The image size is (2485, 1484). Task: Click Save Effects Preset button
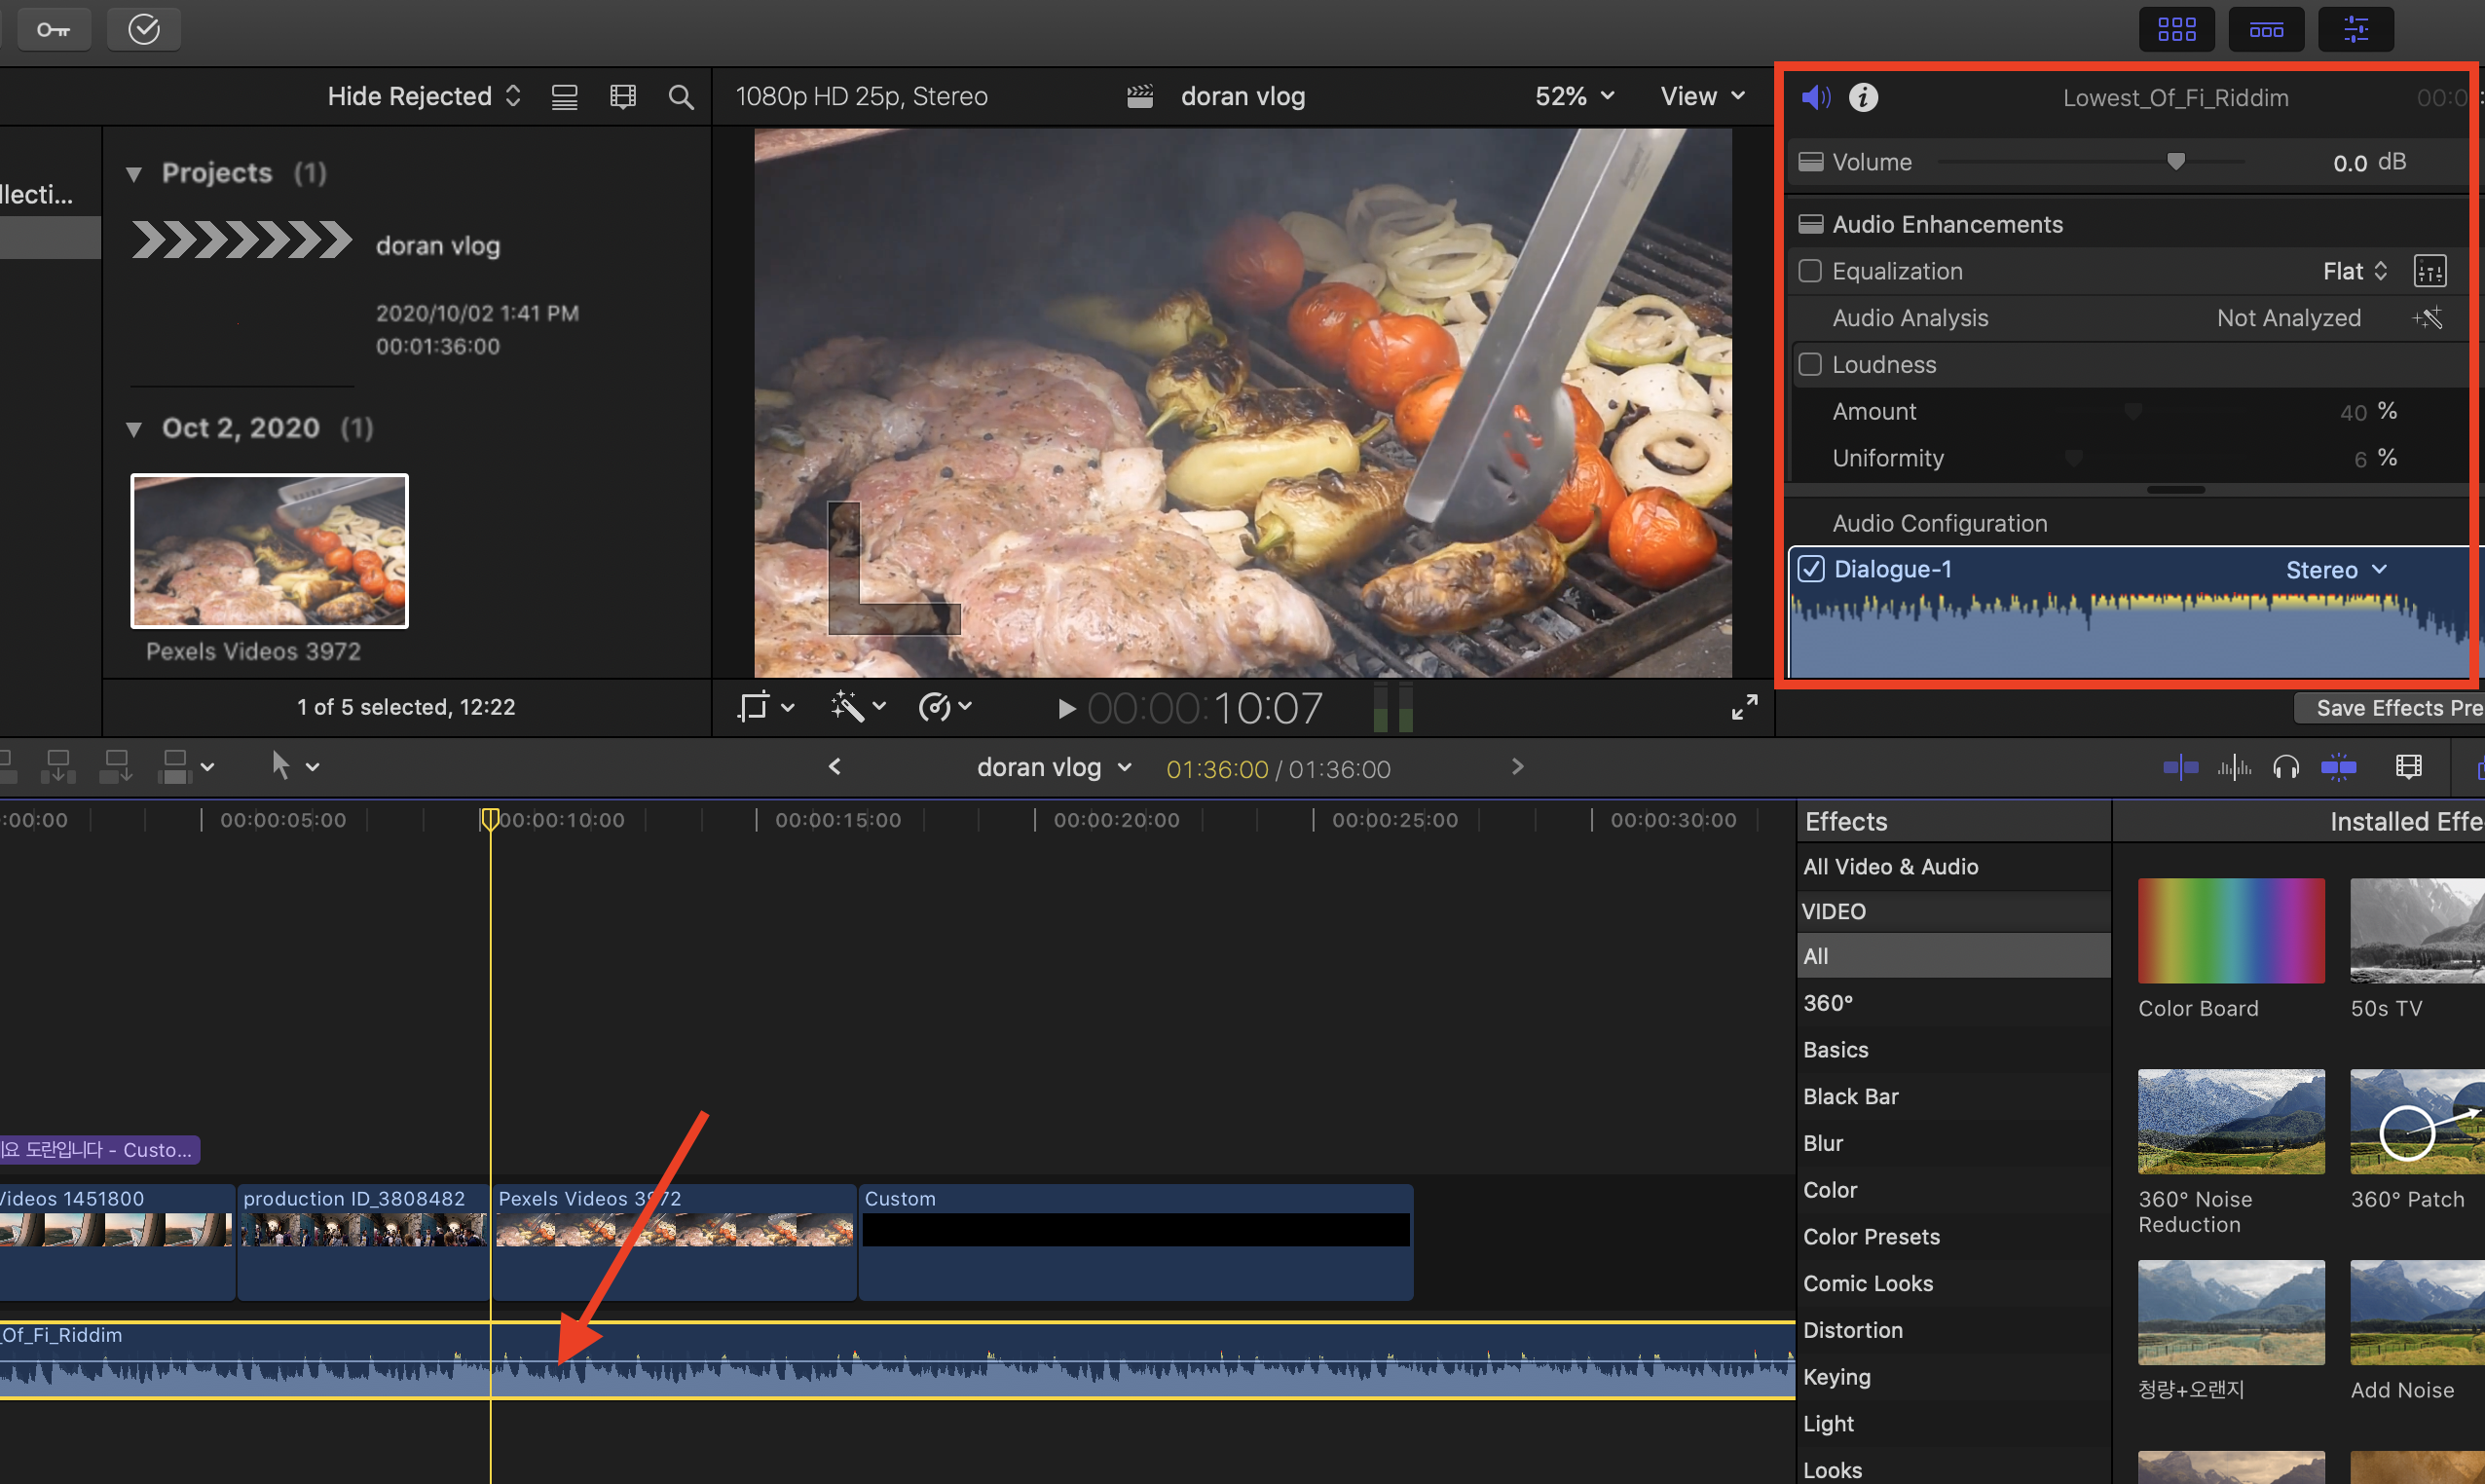(2397, 708)
